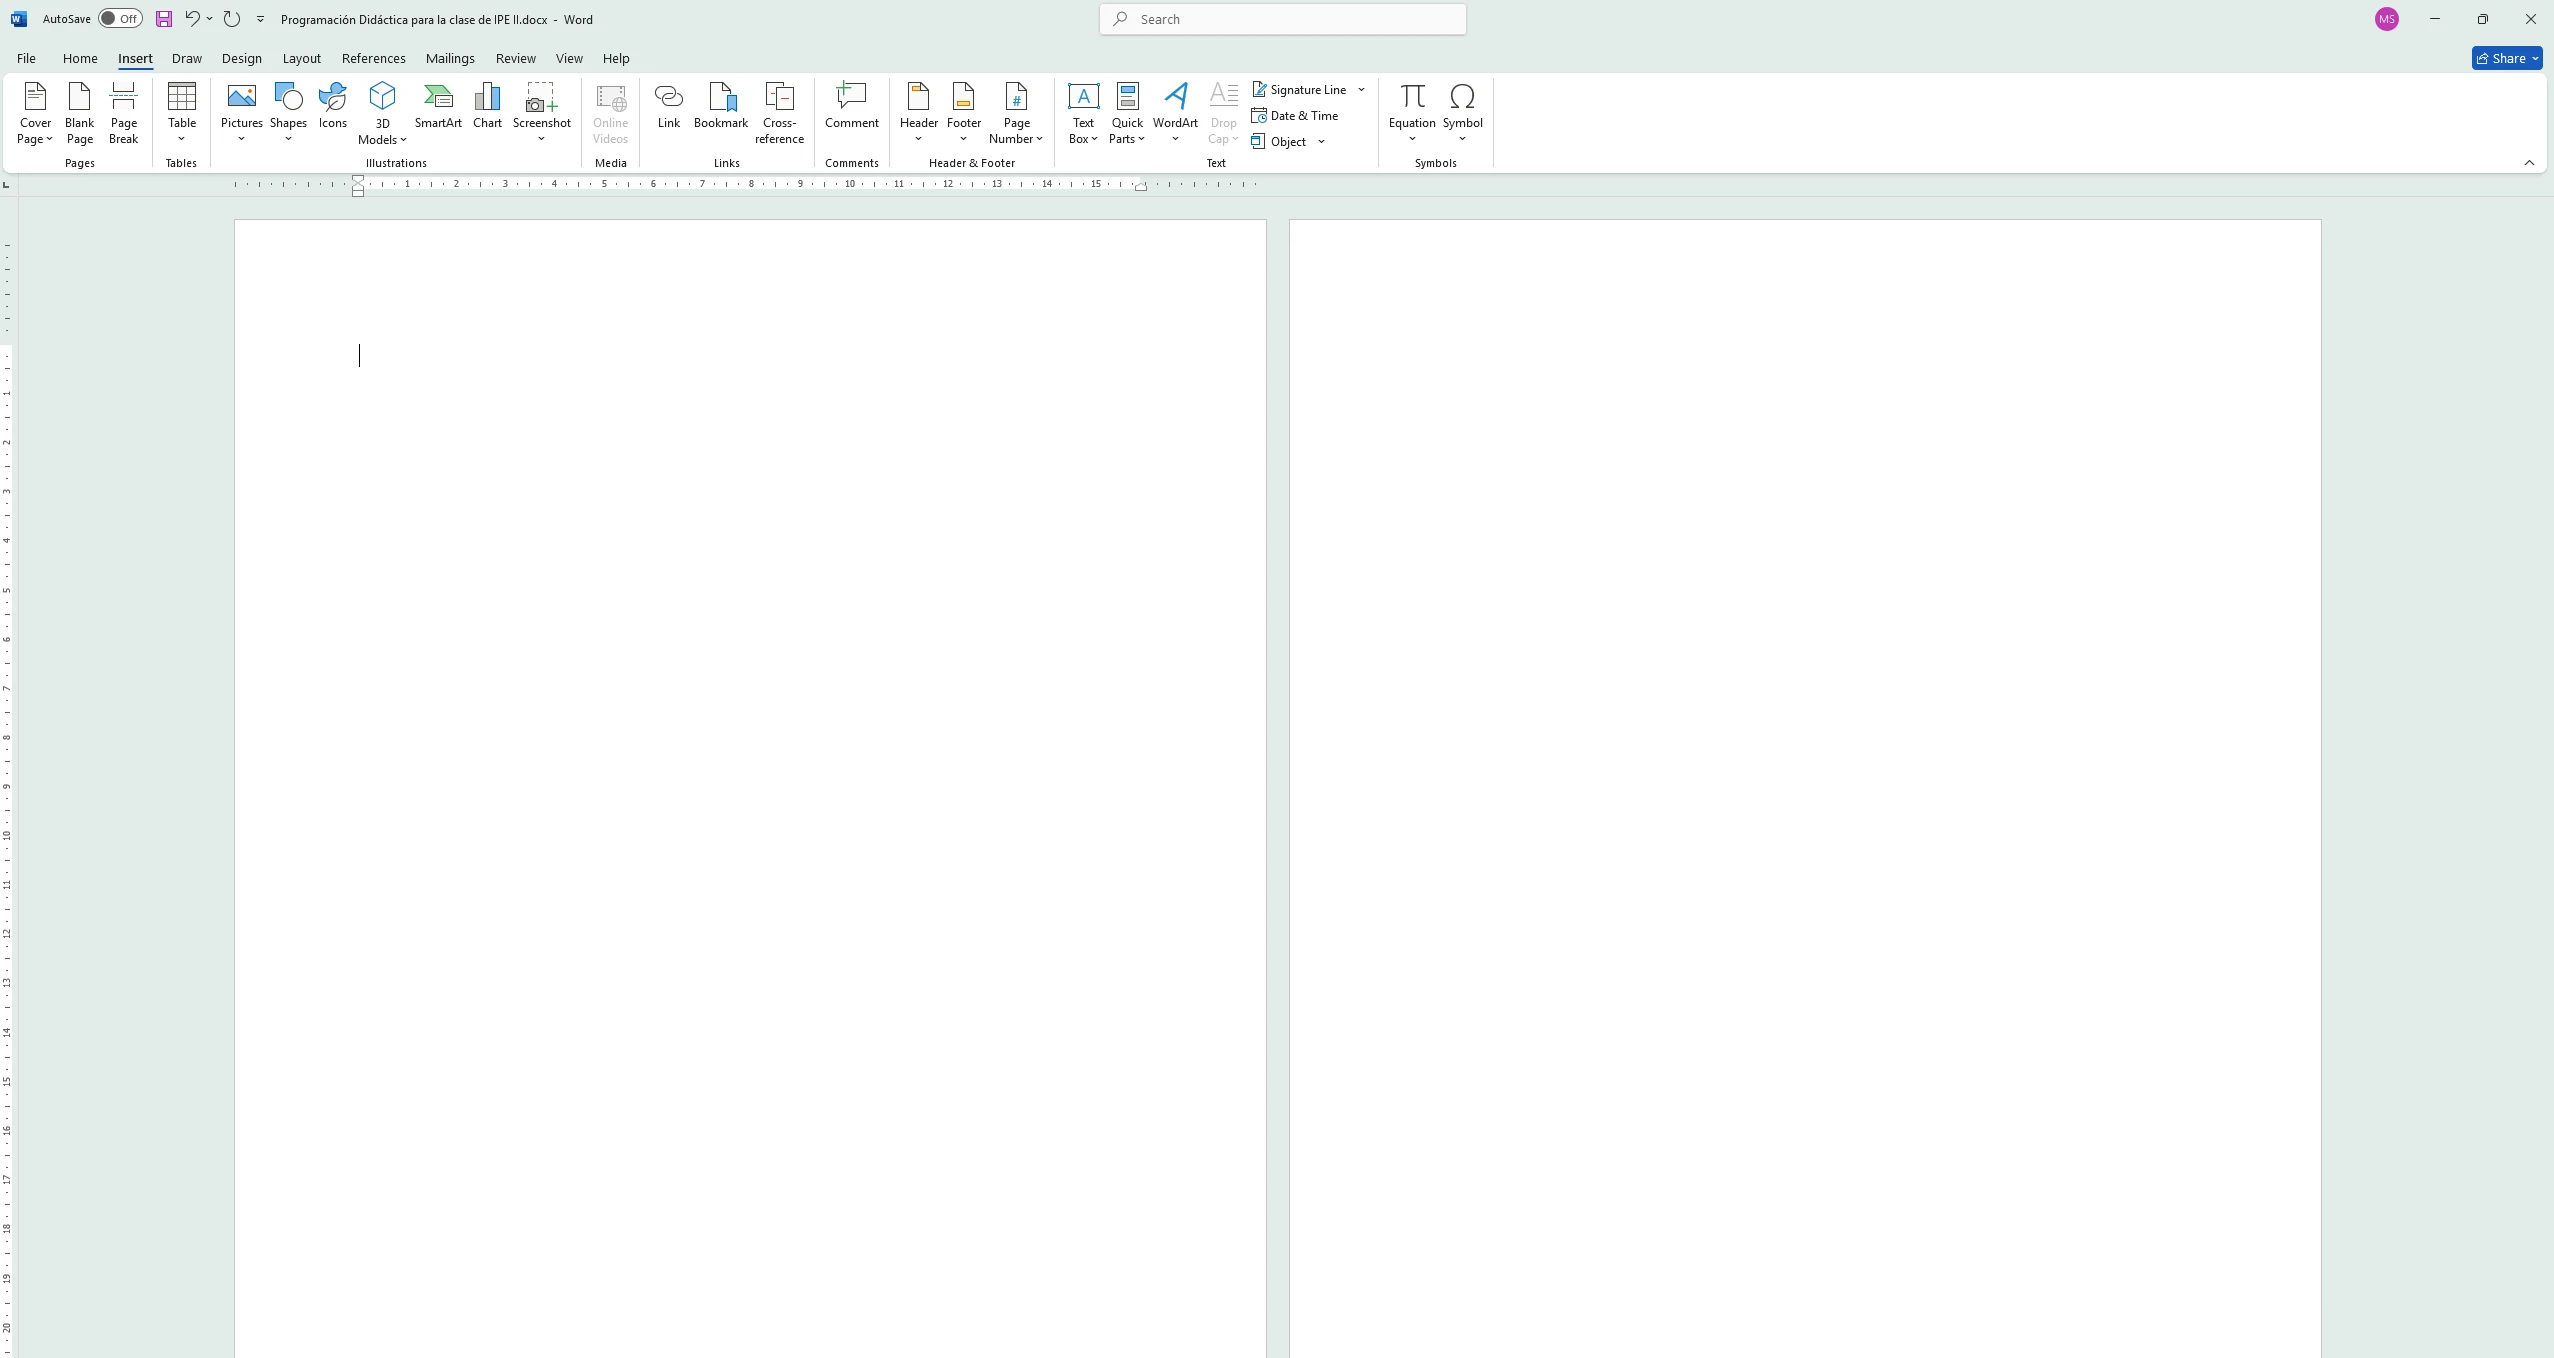The image size is (2554, 1358).
Task: Collapse the ribbon with the chevron
Action: pyautogui.click(x=2529, y=163)
